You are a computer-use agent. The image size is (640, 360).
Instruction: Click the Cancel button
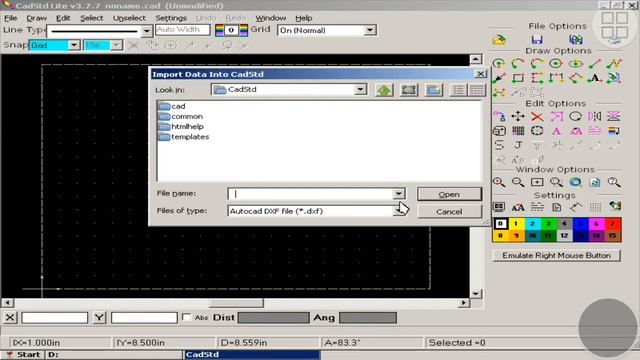coord(449,211)
